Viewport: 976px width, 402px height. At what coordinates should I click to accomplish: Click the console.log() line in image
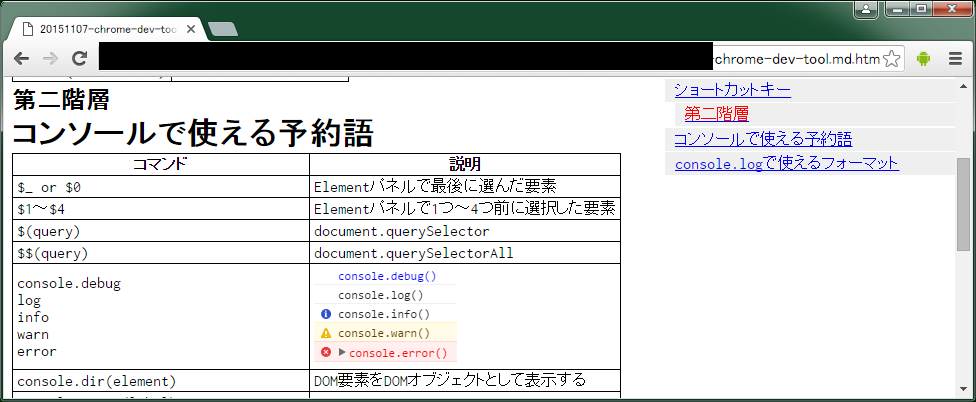[x=380, y=296]
